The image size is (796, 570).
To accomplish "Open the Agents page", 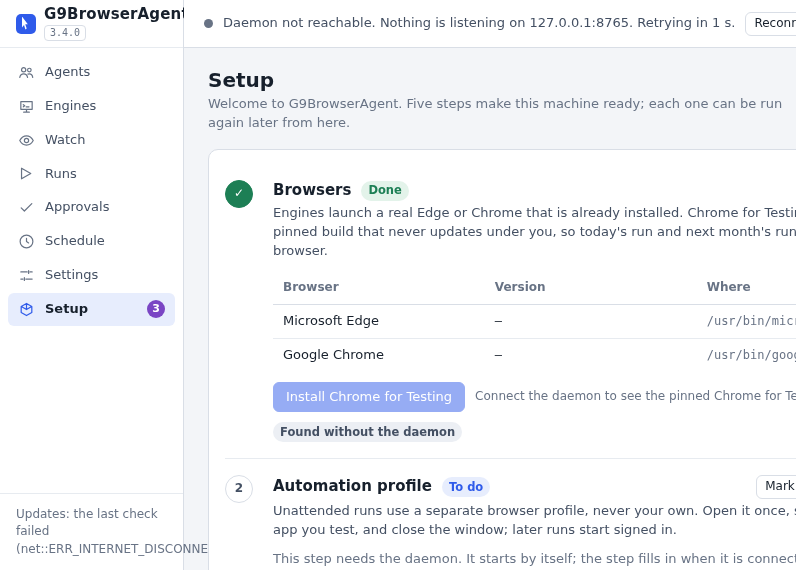I will 91,72.
